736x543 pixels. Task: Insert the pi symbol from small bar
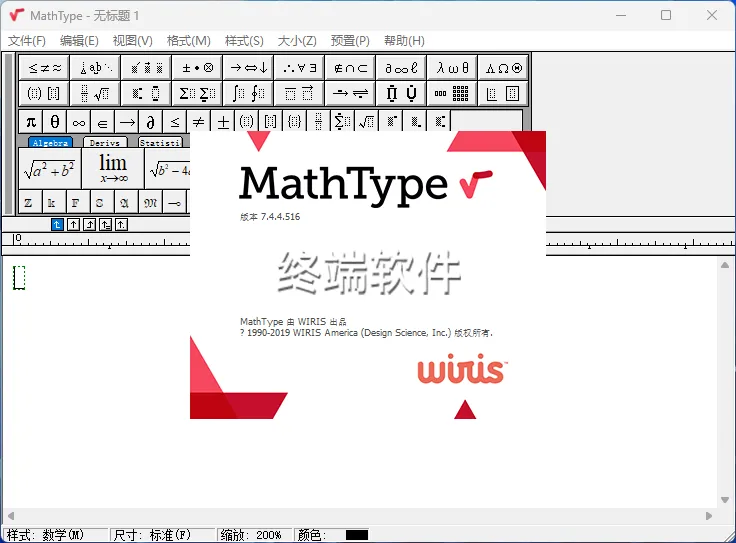(x=31, y=122)
